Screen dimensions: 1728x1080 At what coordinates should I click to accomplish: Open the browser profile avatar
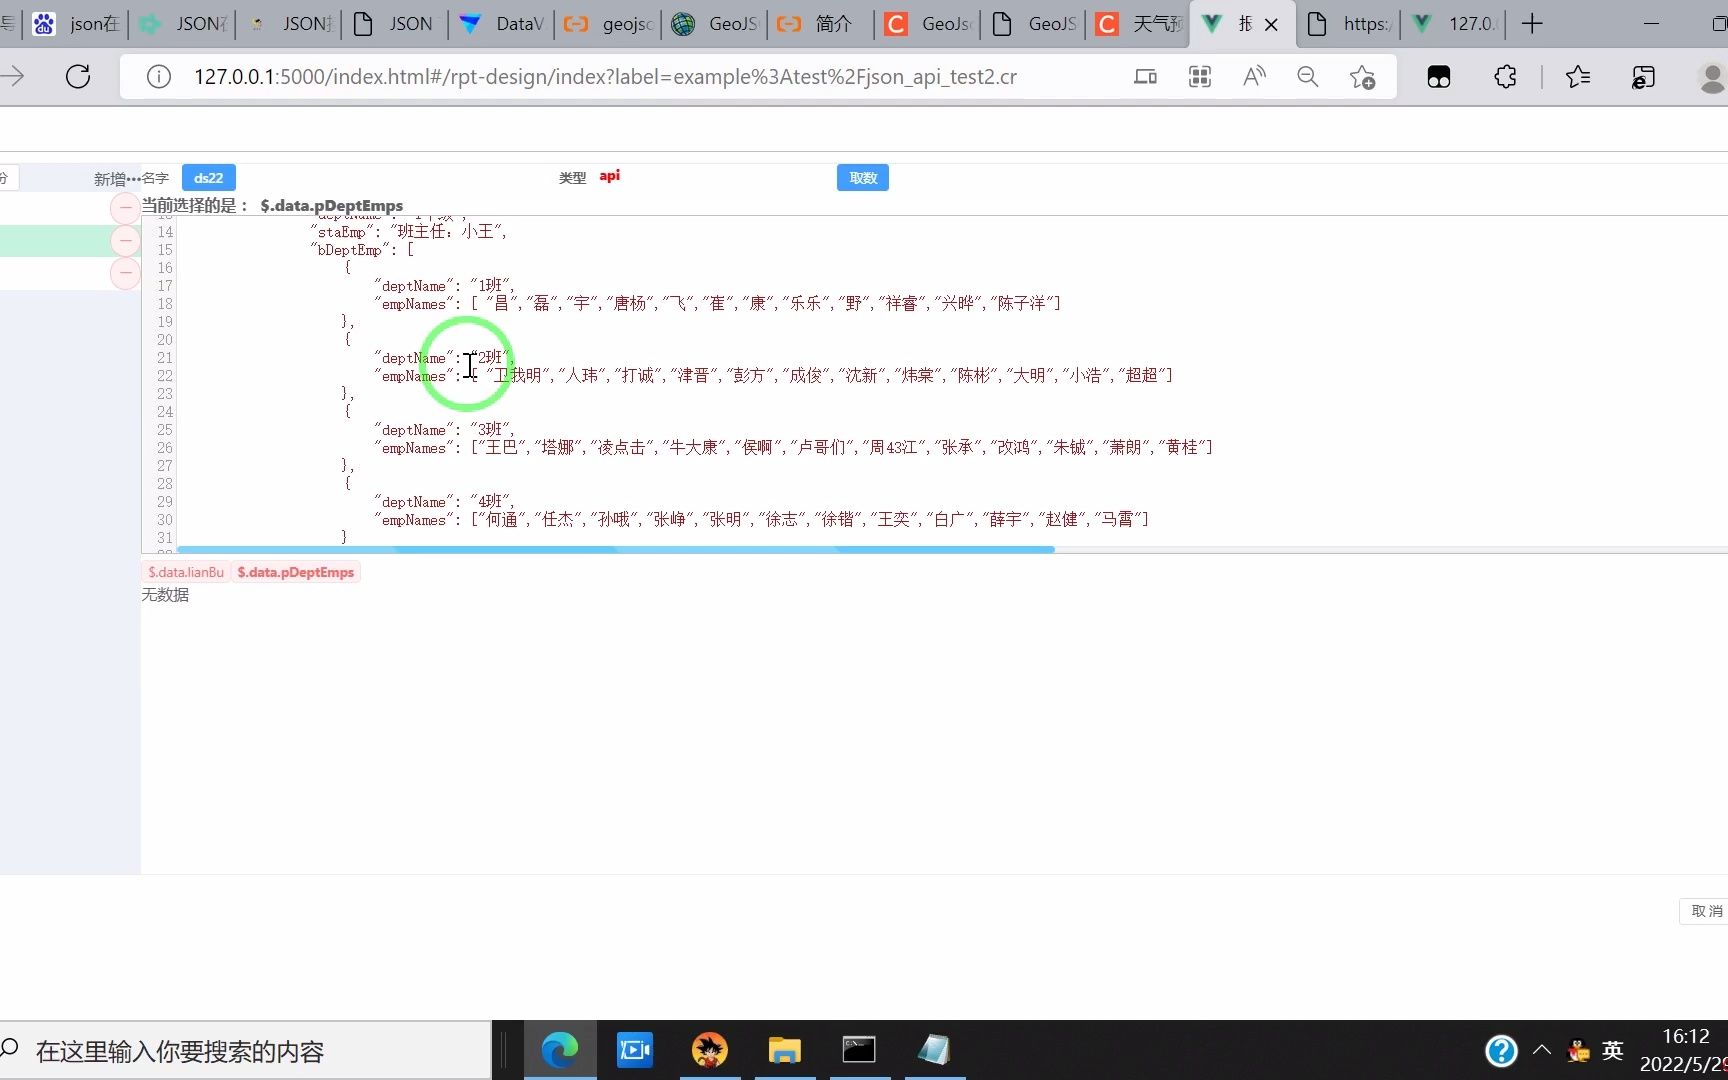point(1712,77)
